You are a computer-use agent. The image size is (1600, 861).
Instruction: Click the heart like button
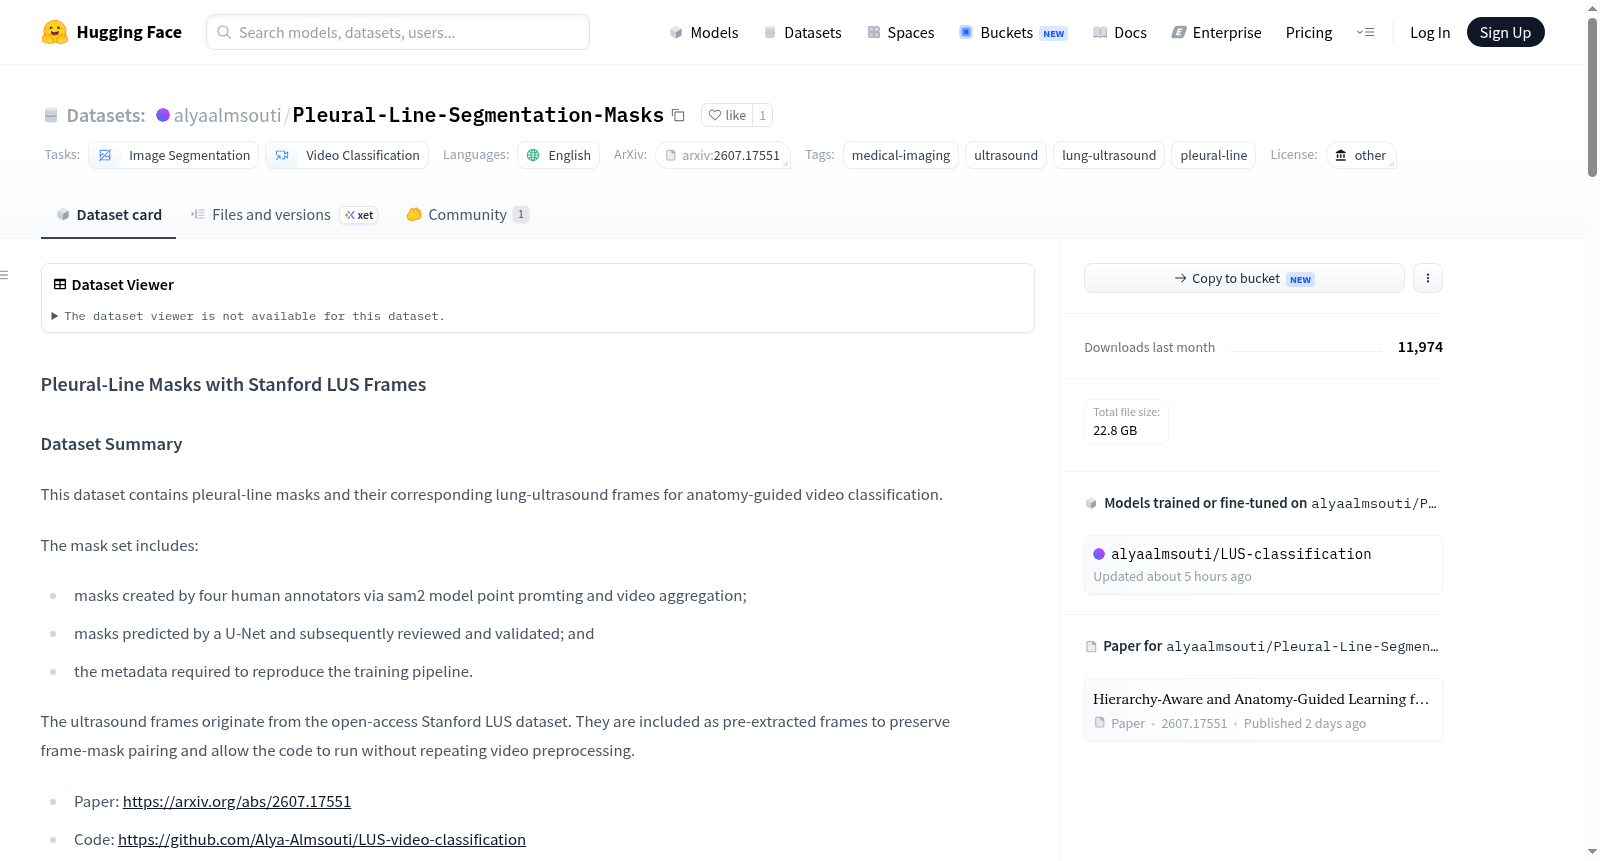click(727, 115)
